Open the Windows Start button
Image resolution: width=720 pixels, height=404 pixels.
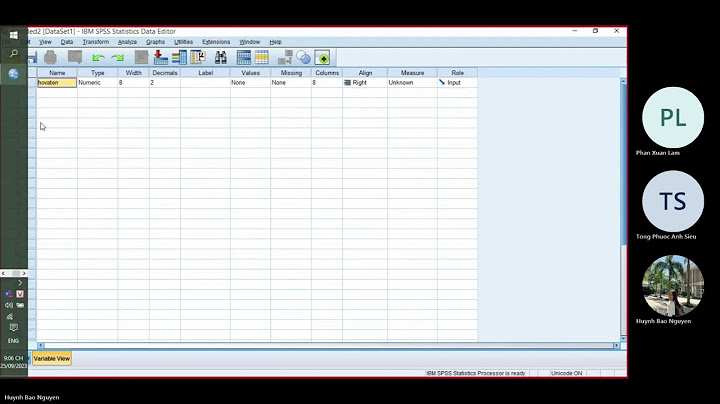point(14,35)
